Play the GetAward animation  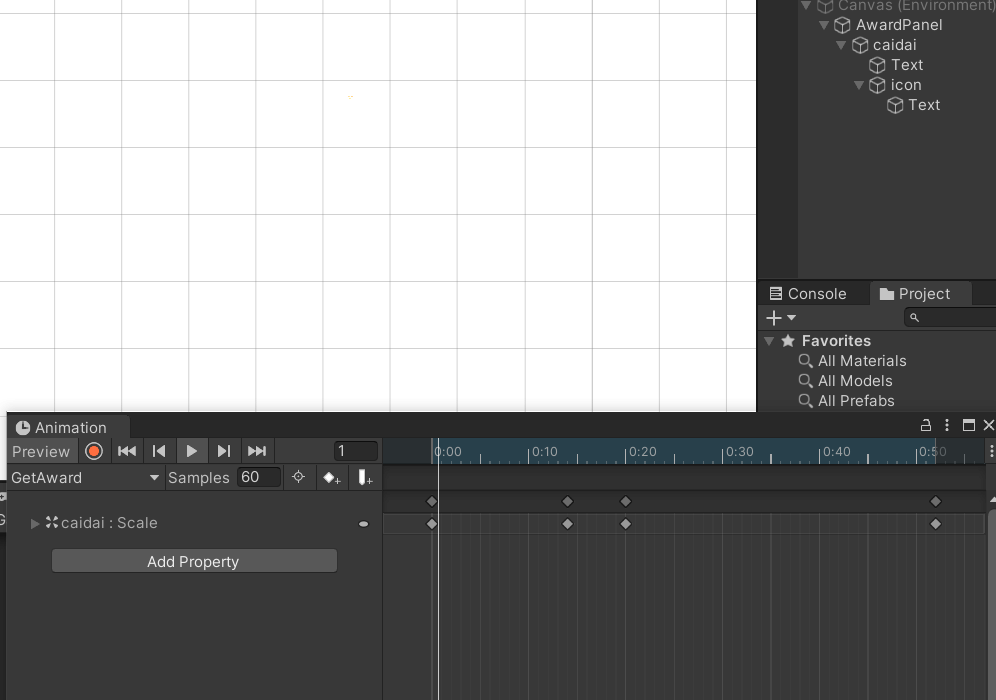coord(191,451)
